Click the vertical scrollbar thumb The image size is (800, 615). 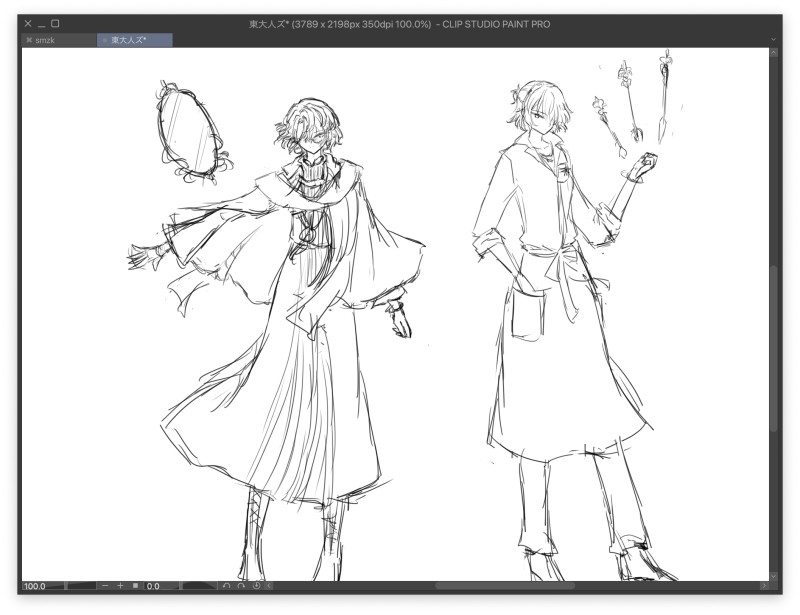773,349
